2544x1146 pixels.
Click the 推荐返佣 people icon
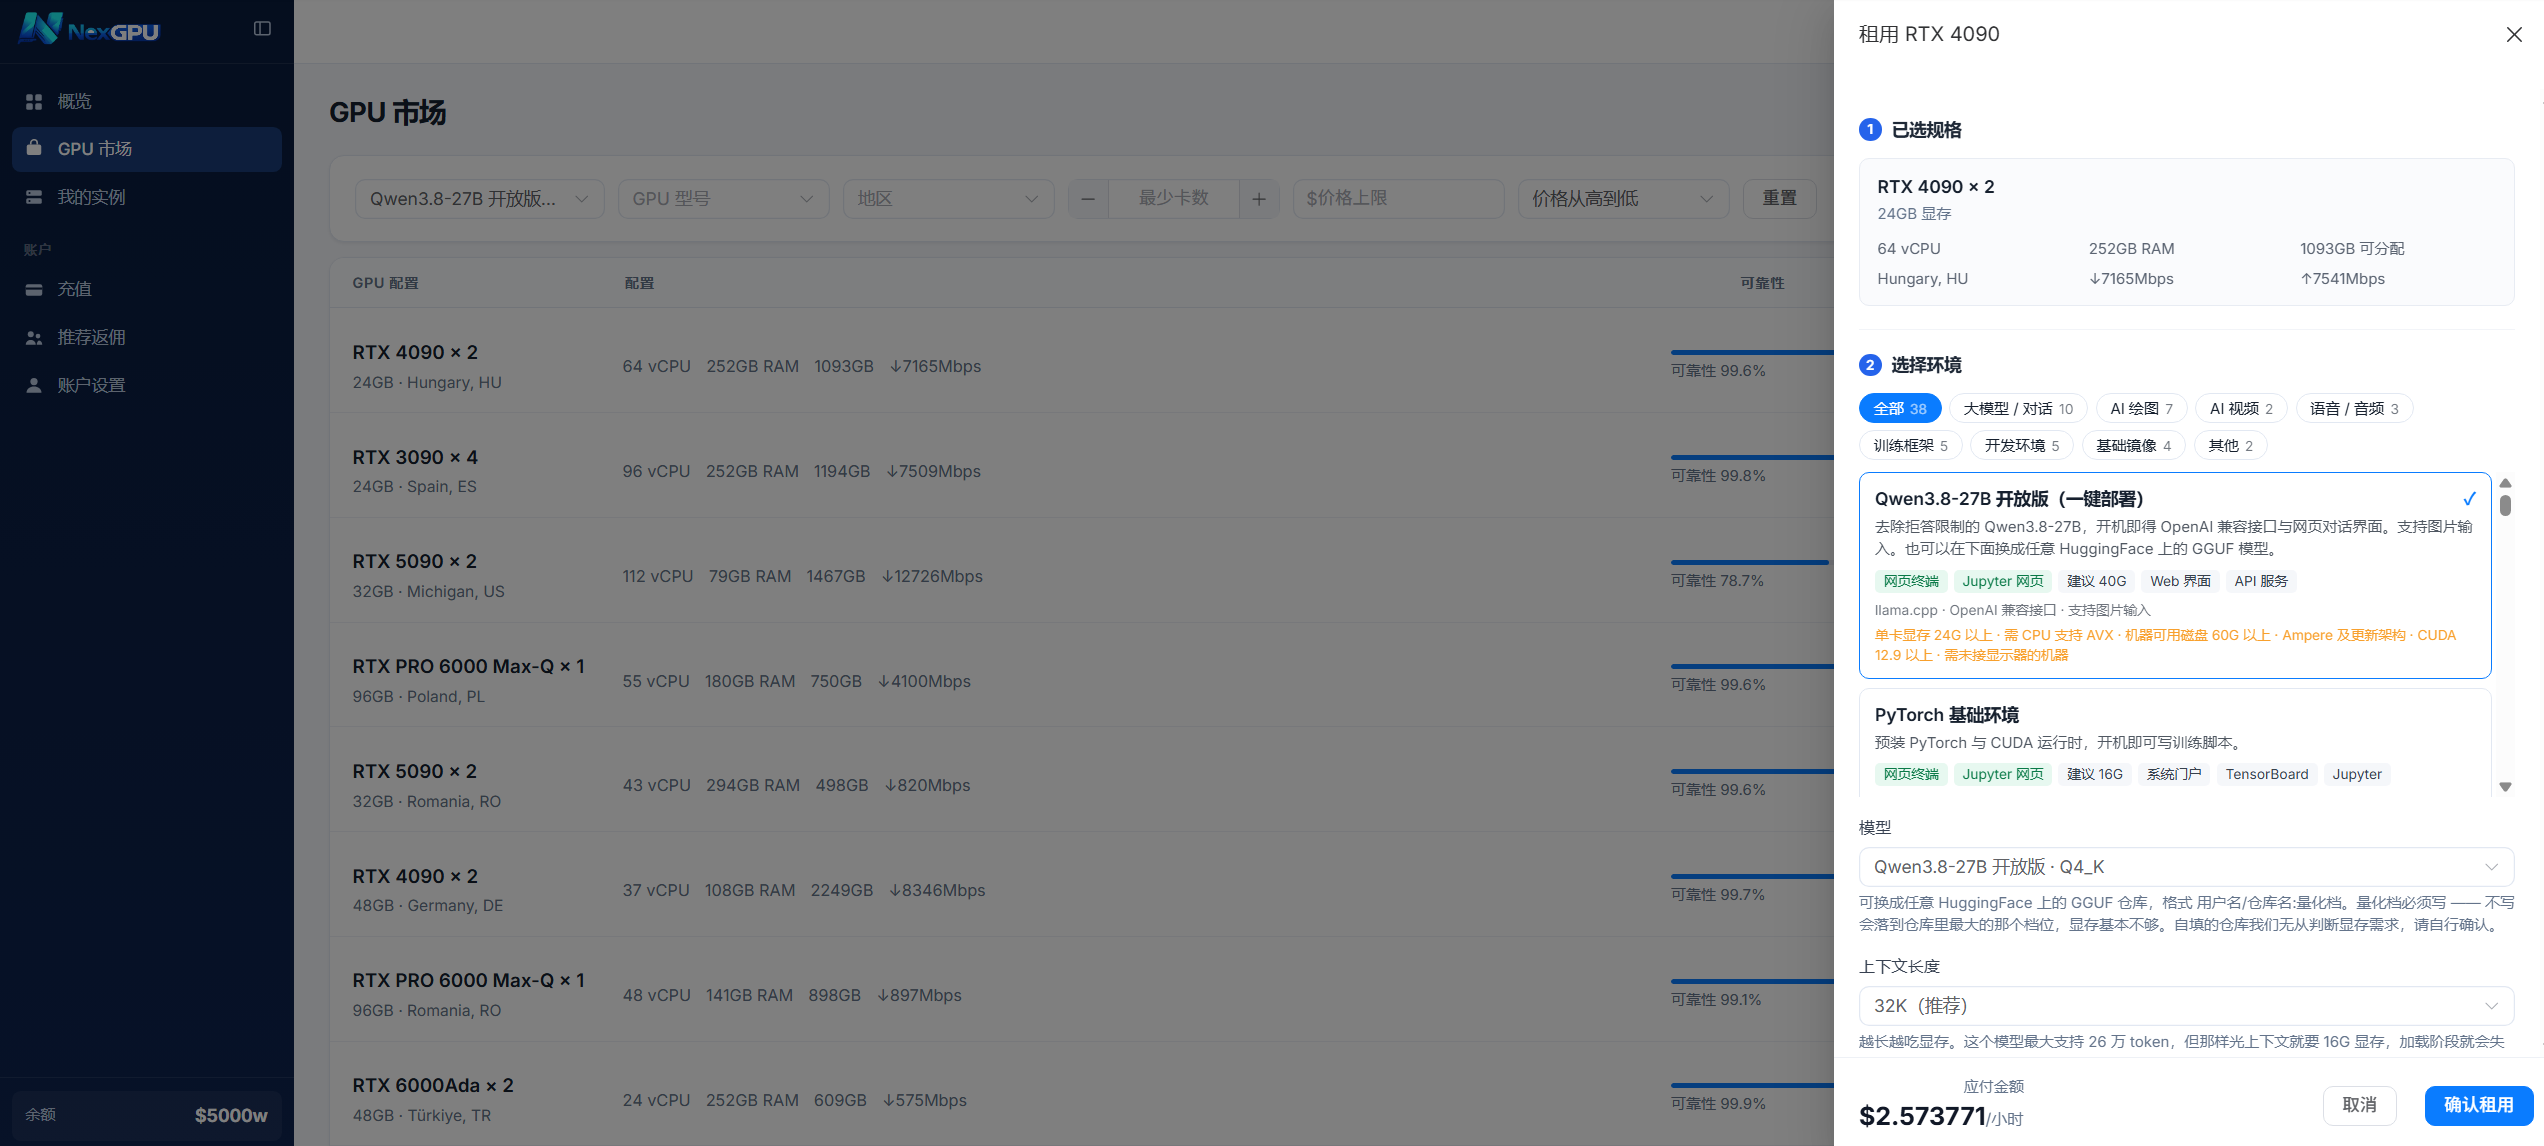34,337
